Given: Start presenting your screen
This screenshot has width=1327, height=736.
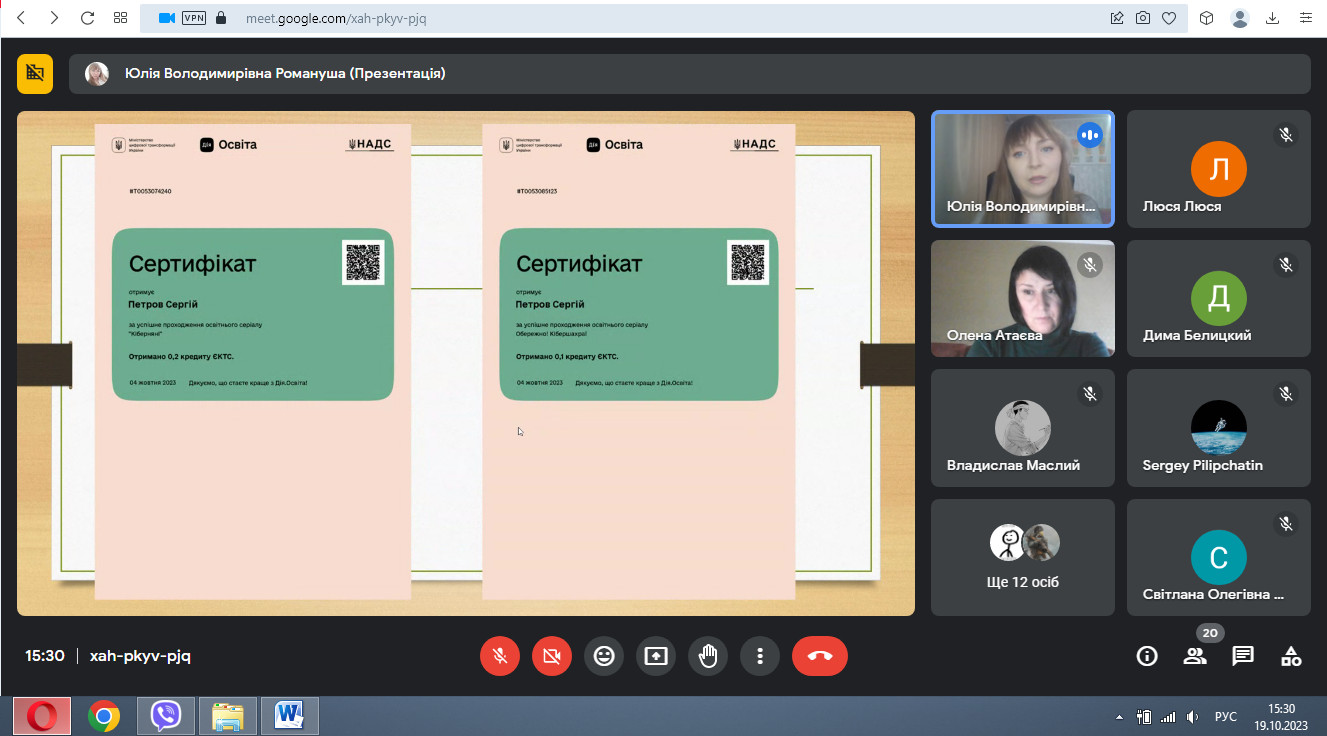Looking at the screenshot, I should click(656, 656).
